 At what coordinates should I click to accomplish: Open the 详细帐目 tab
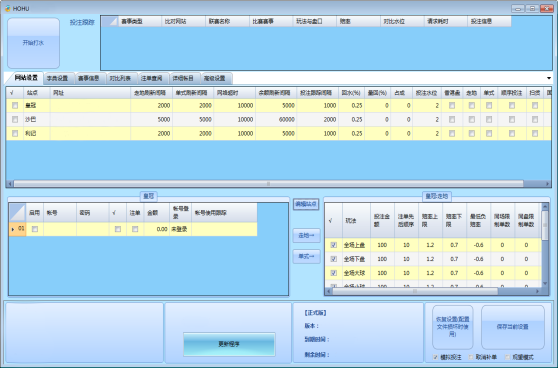tap(183, 78)
